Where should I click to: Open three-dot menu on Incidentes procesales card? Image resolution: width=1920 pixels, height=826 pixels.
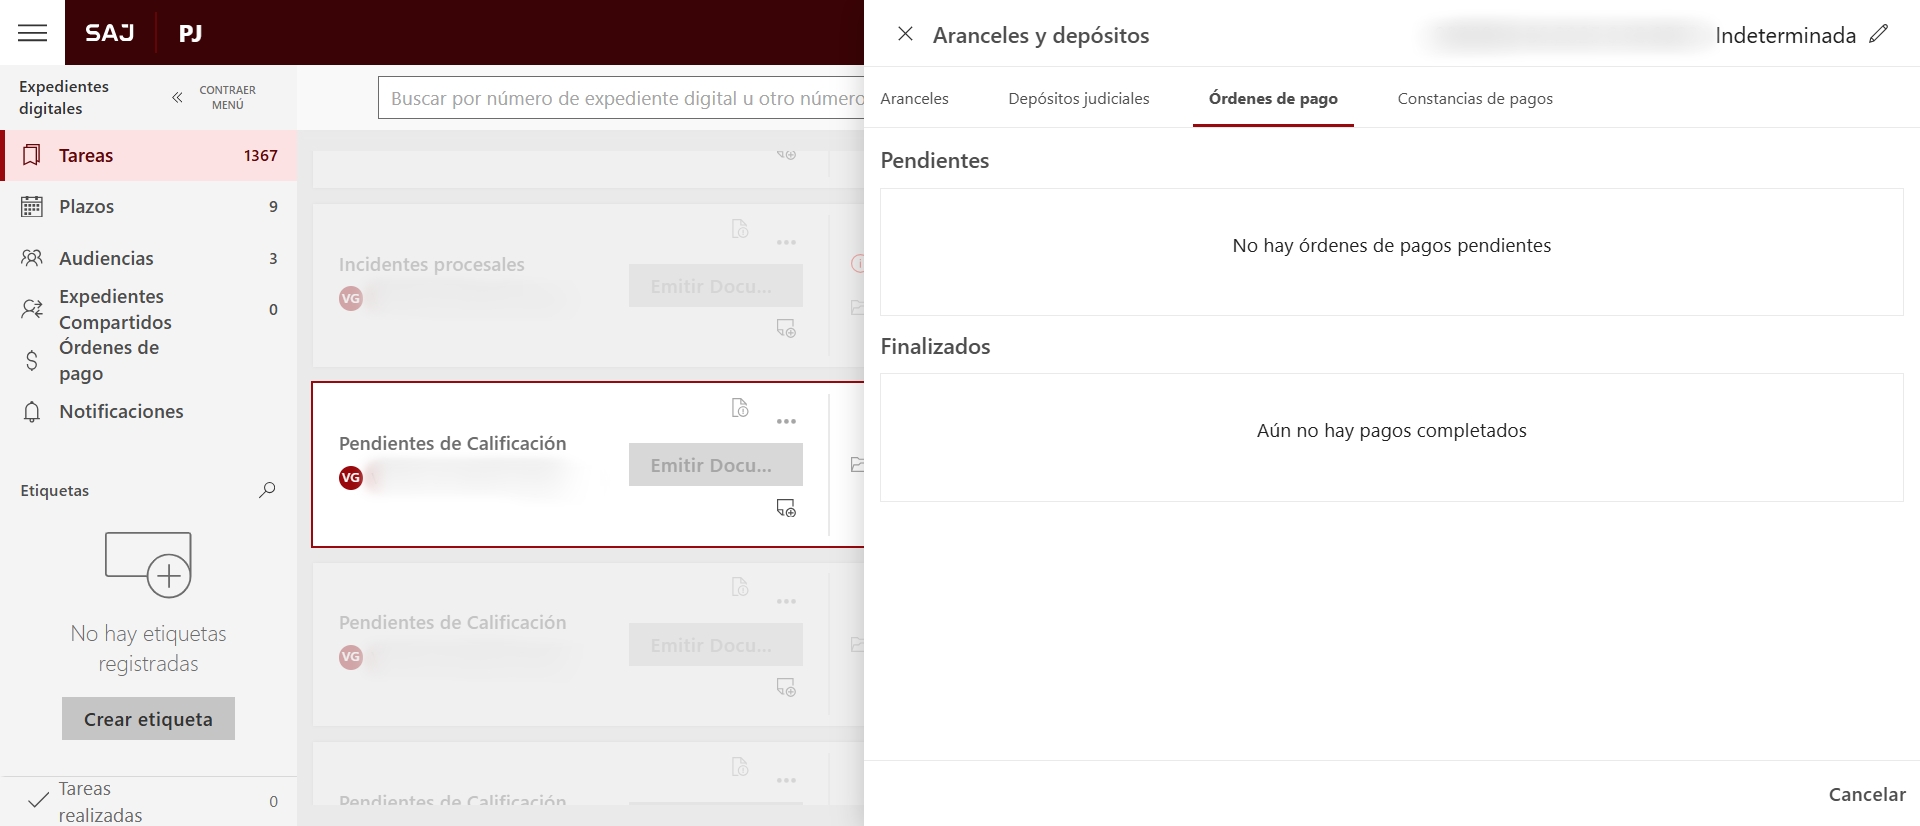click(787, 243)
